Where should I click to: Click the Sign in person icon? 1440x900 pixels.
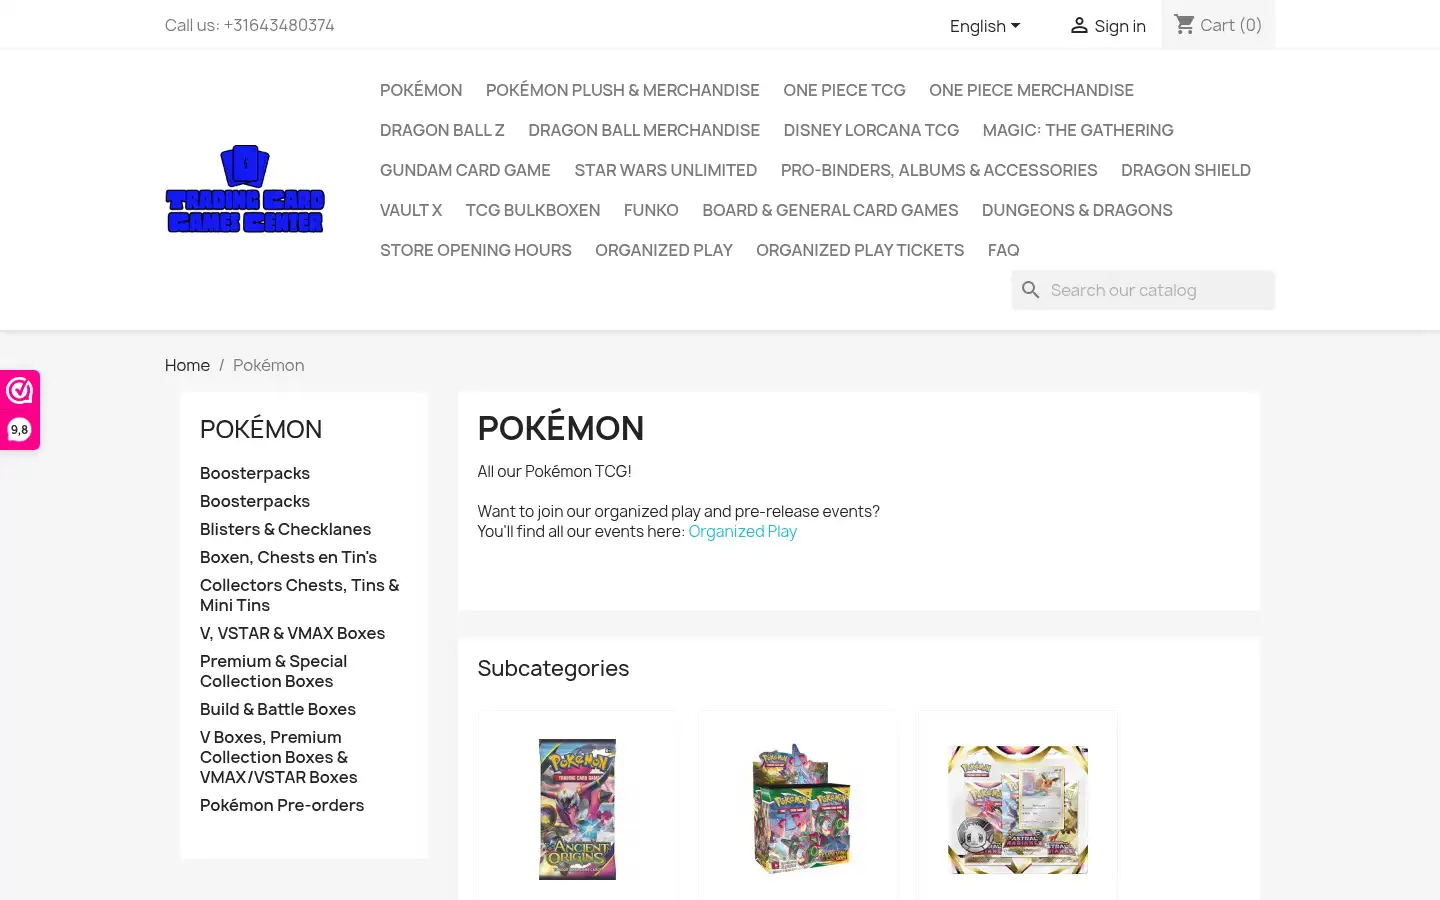(1079, 26)
